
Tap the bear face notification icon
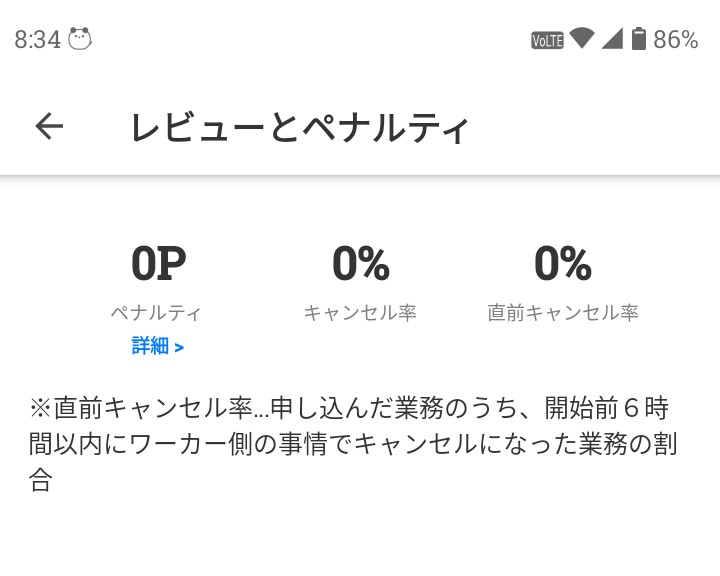pyautogui.click(x=80, y=39)
